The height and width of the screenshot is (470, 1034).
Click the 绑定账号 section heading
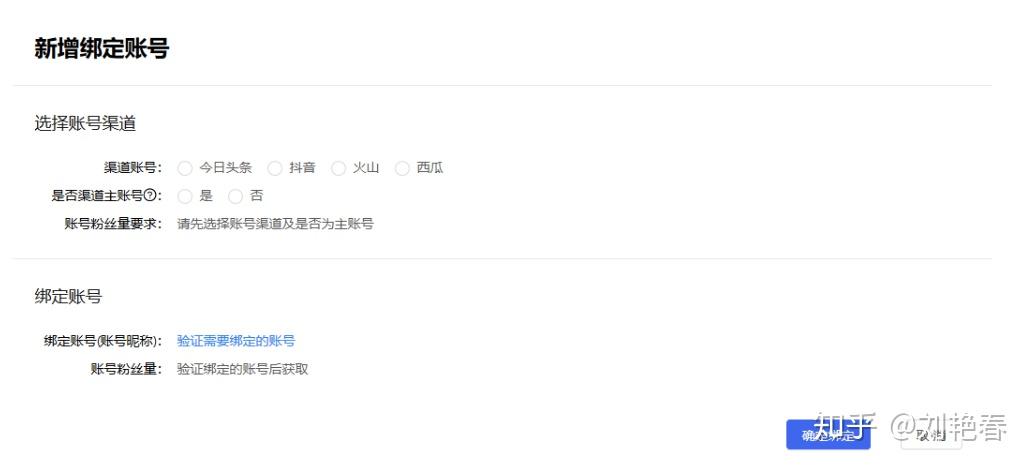pos(68,297)
